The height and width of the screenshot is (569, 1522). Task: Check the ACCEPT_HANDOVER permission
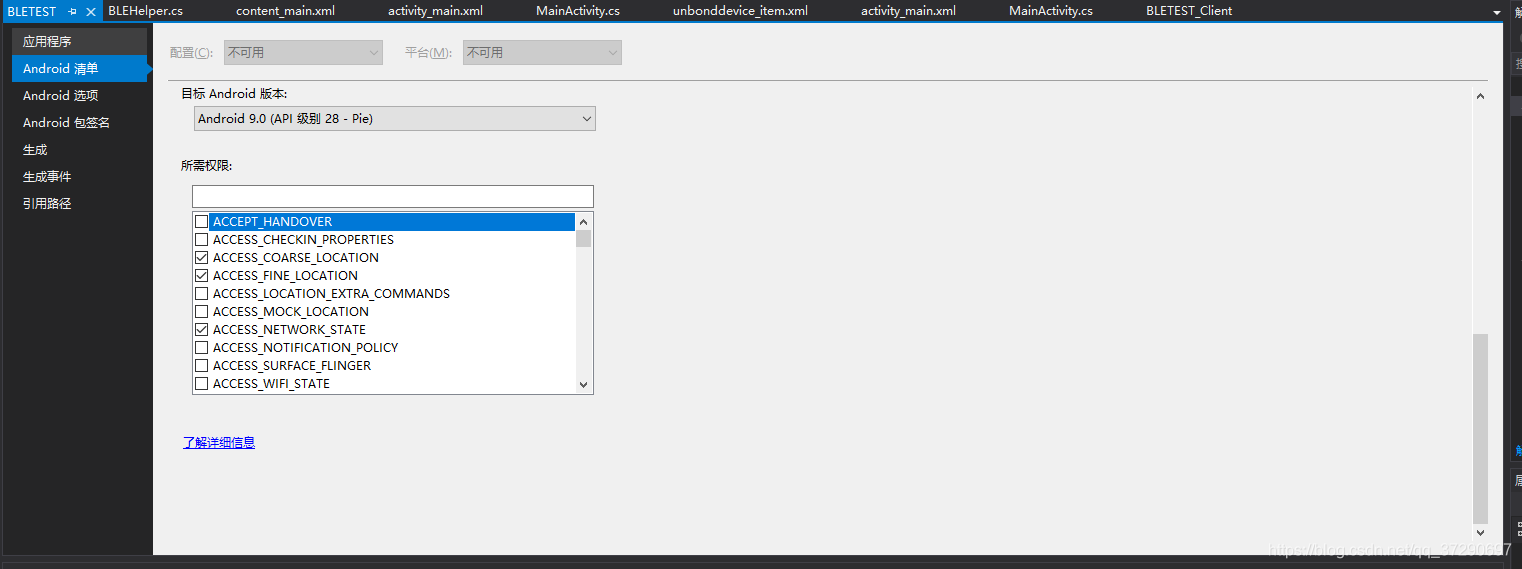201,221
